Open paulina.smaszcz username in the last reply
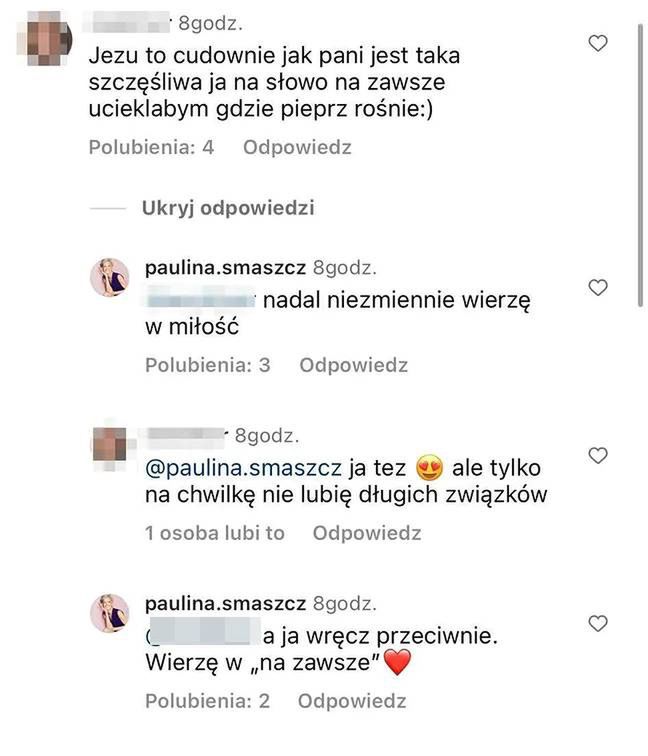Image resolution: width=648 pixels, height=756 pixels. [x=226, y=604]
